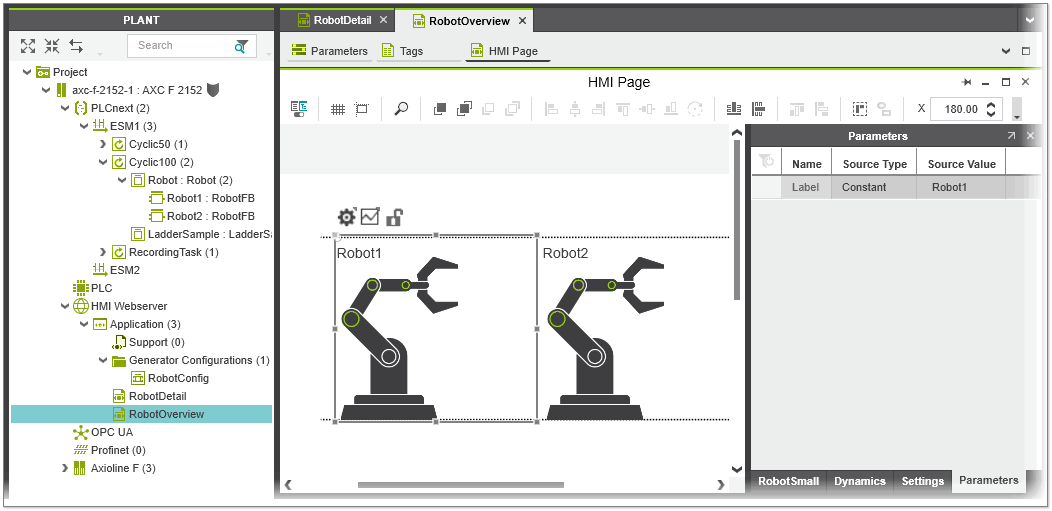1052x511 pixels.
Task: Toggle the grid display in HMI toolbar
Action: pyautogui.click(x=338, y=109)
